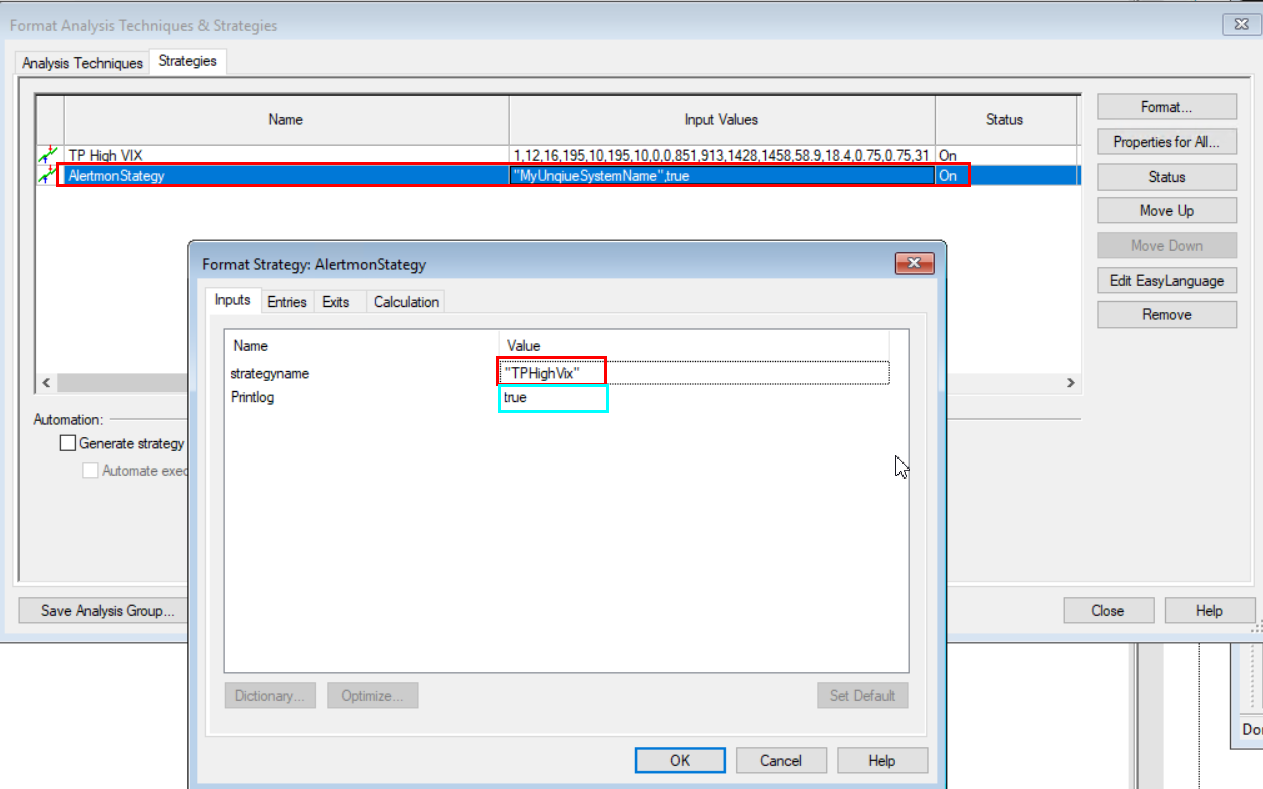Image resolution: width=1263 pixels, height=789 pixels.
Task: Click the Move Up button
Action: click(1166, 211)
